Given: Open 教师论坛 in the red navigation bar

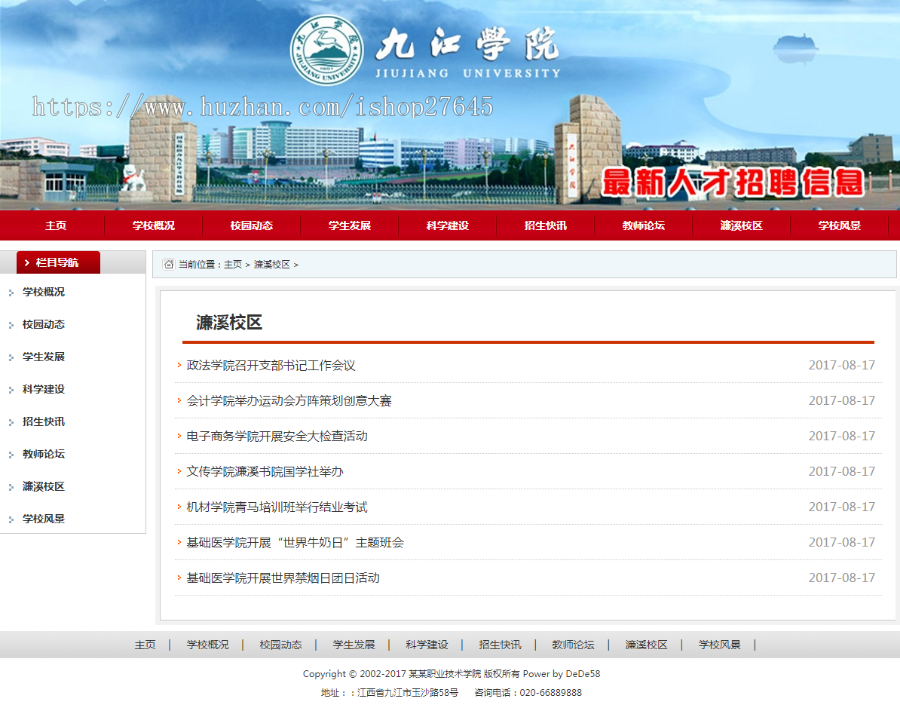Looking at the screenshot, I should tap(643, 226).
